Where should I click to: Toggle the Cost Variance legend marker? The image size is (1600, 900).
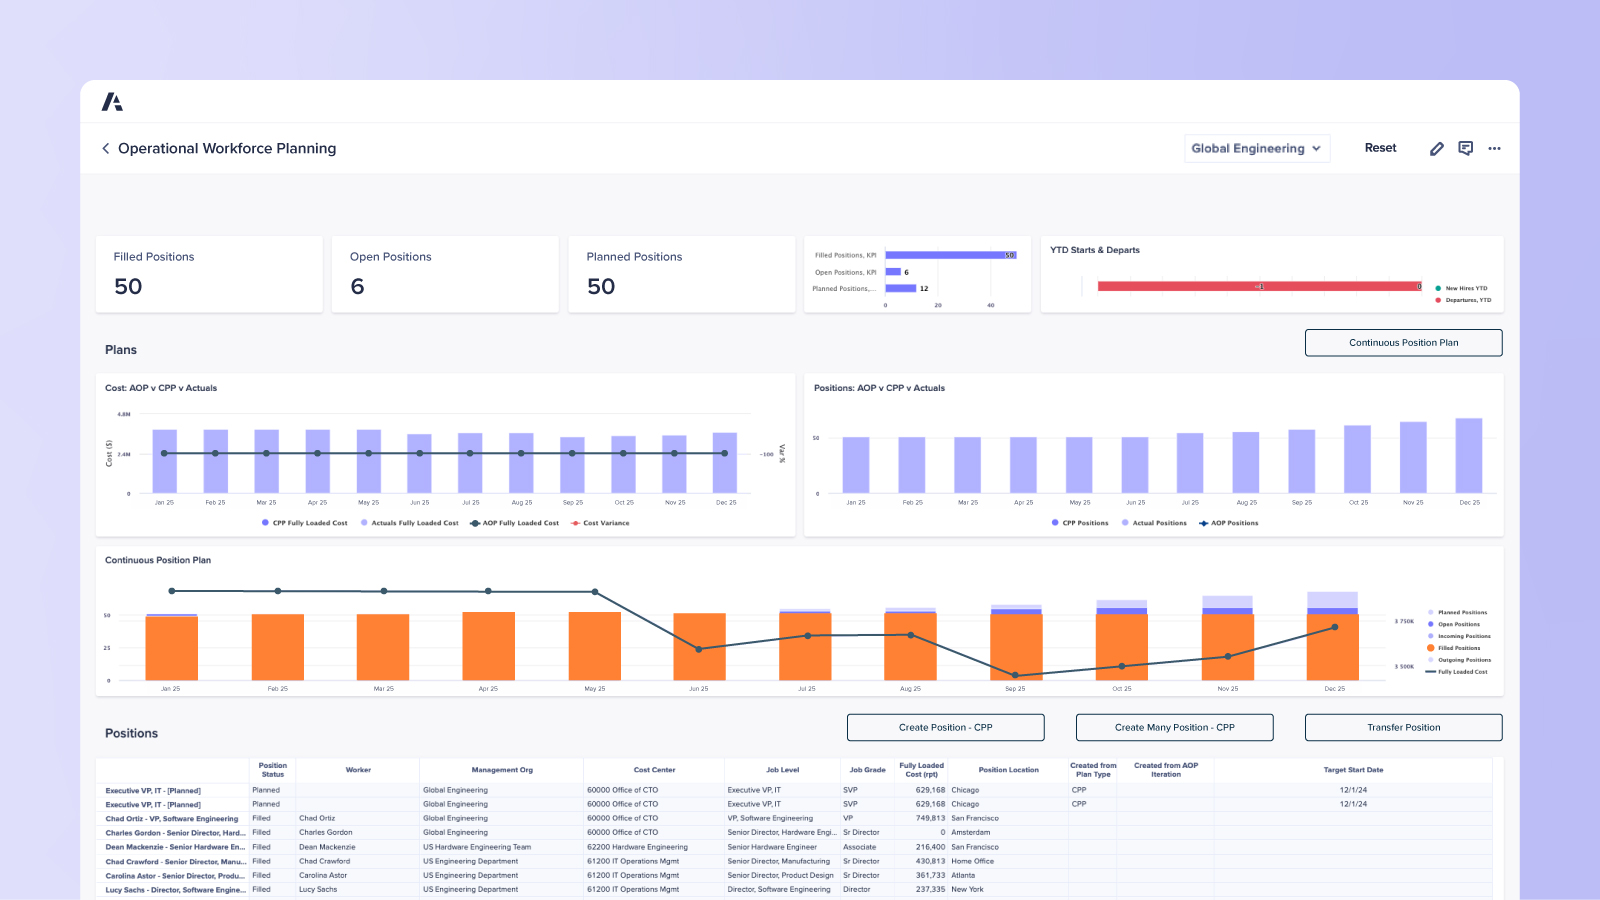(574, 522)
